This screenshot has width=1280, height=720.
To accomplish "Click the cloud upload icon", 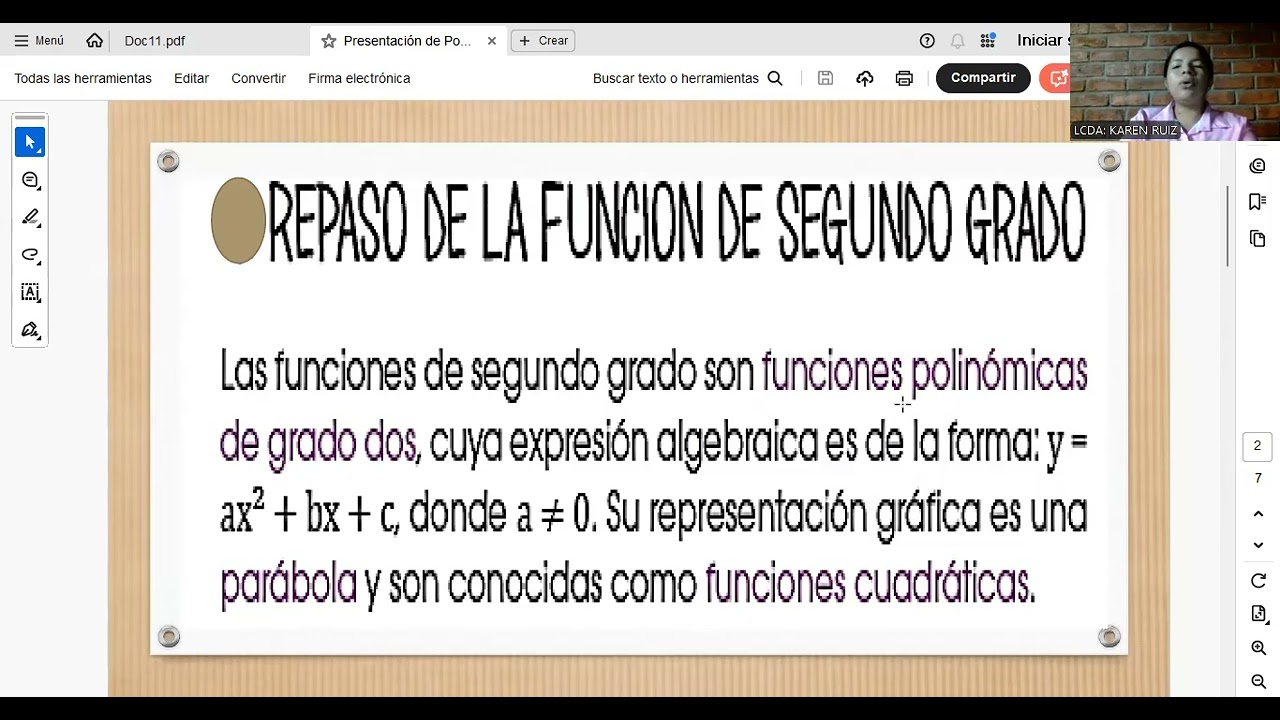I will (865, 78).
